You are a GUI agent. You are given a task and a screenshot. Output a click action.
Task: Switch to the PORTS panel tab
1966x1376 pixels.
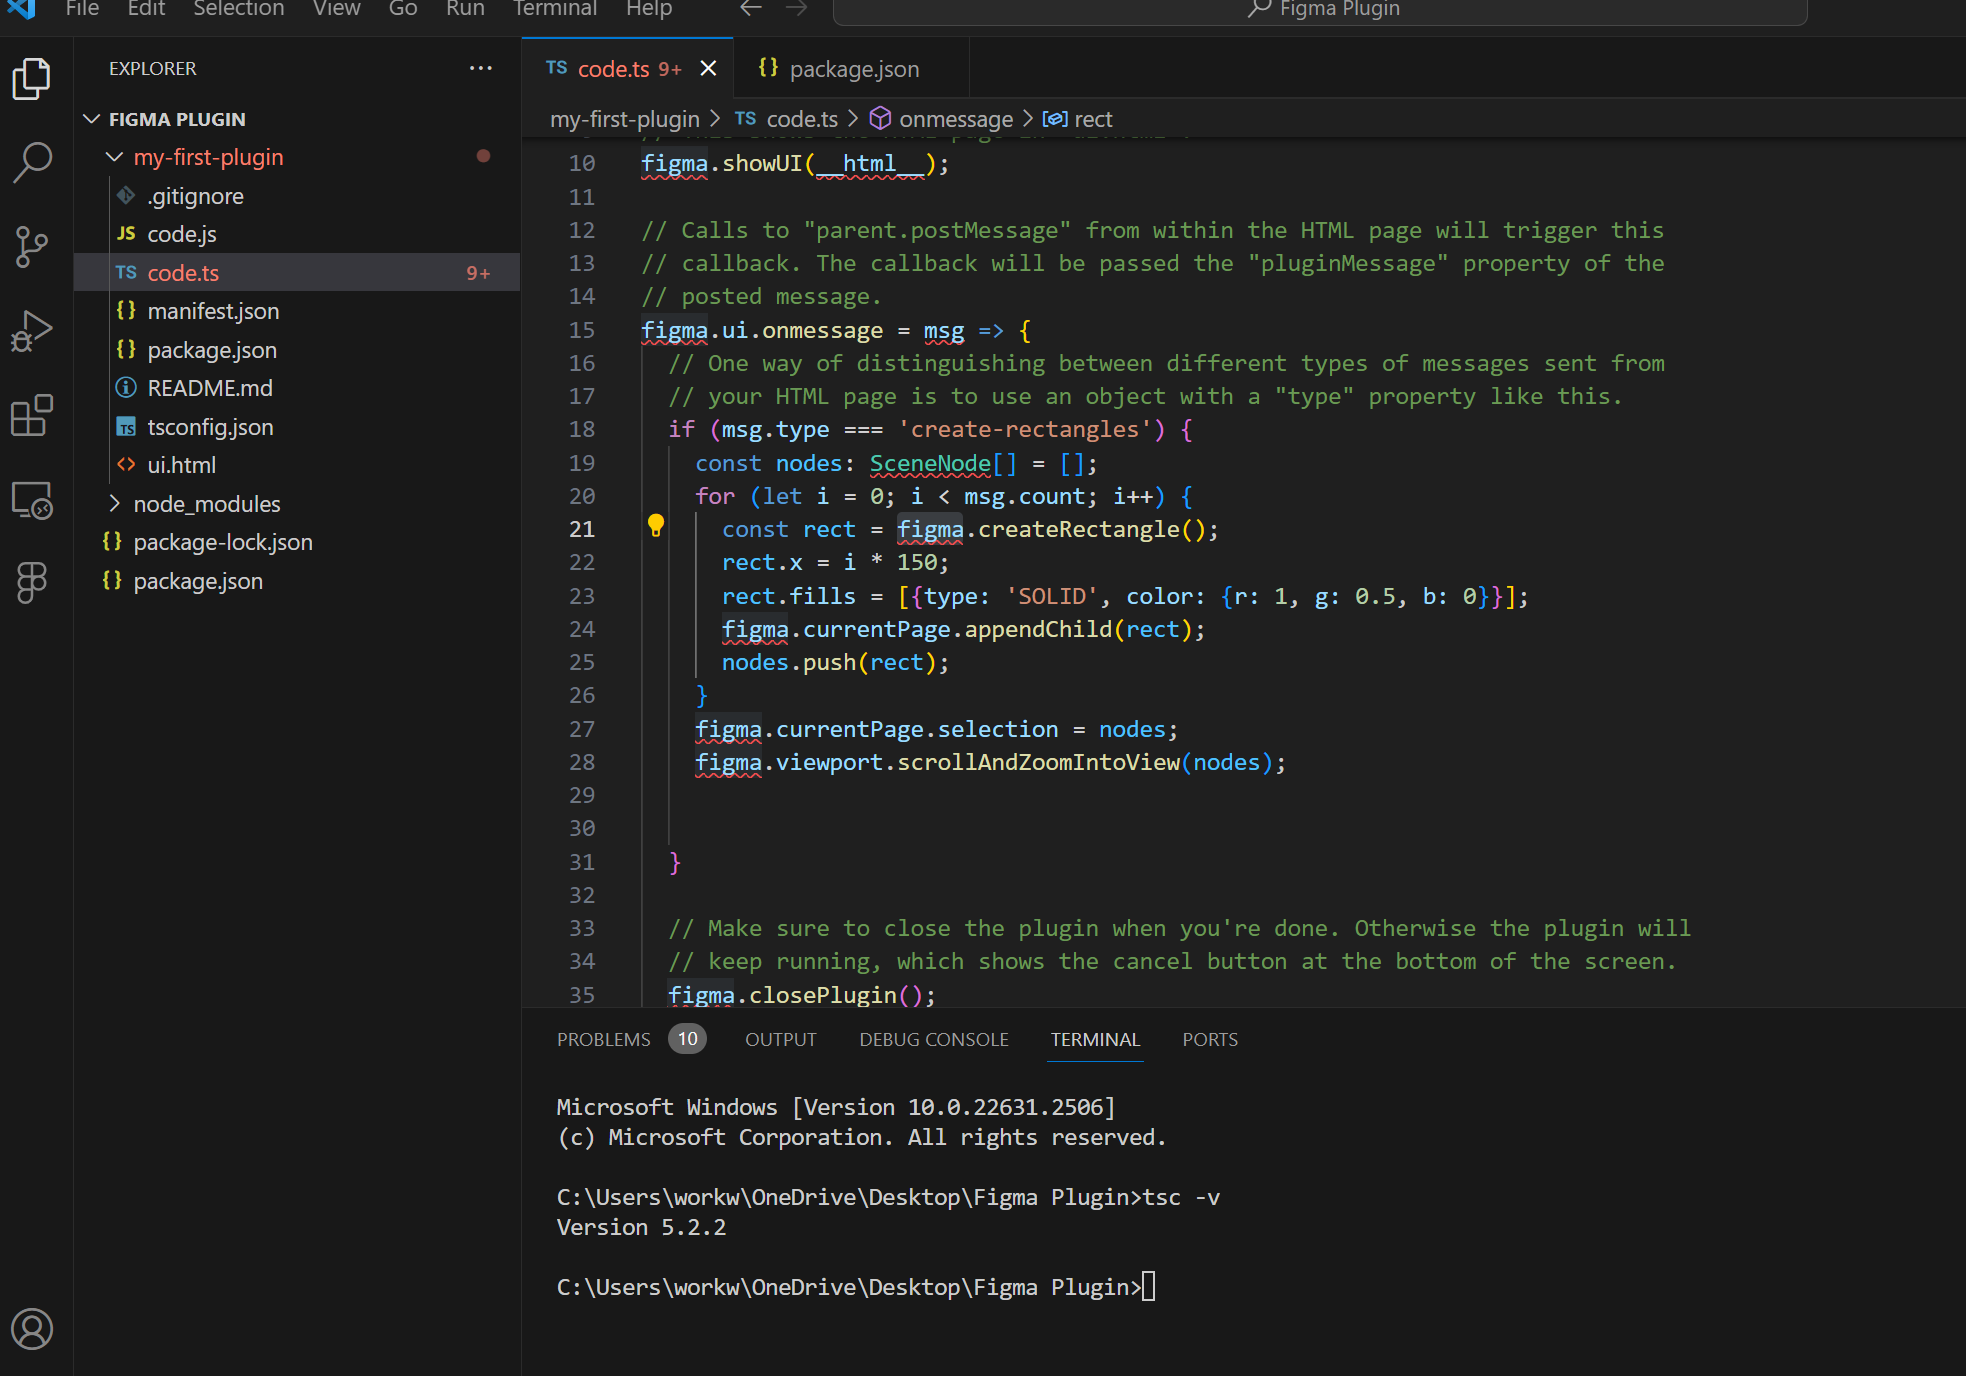1210,1039
